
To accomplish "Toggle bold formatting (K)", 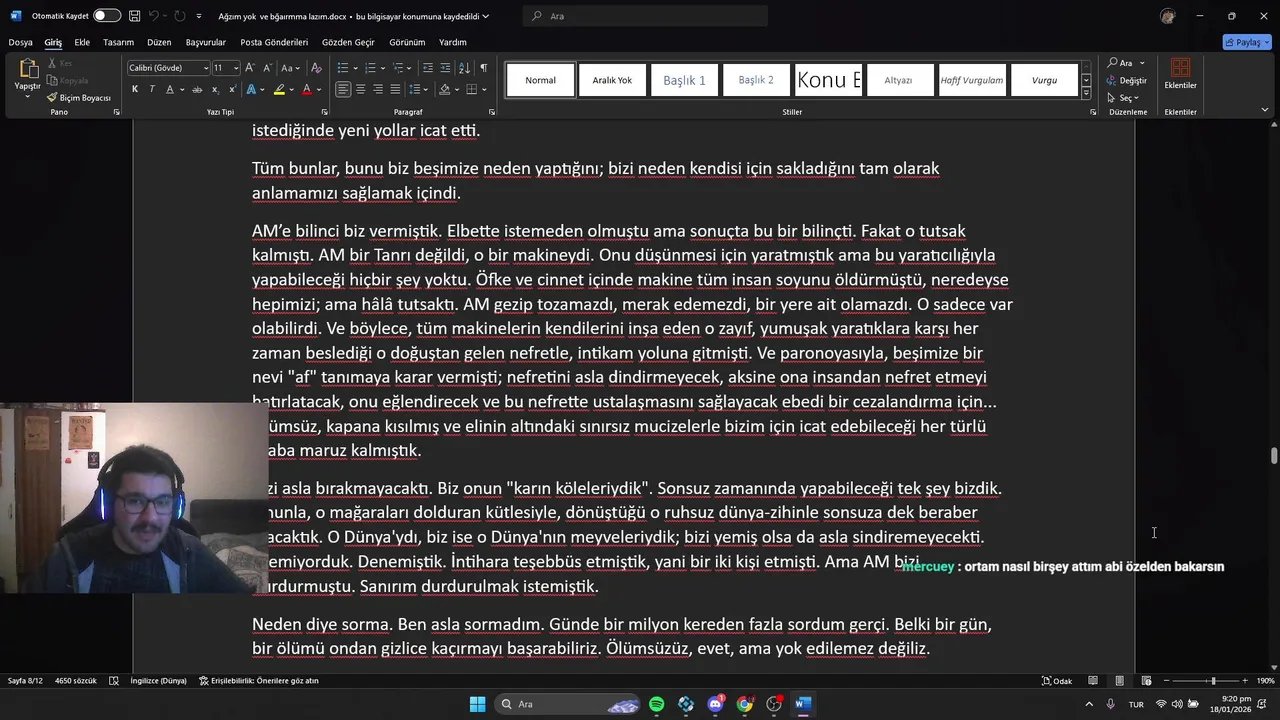I will point(135,90).
